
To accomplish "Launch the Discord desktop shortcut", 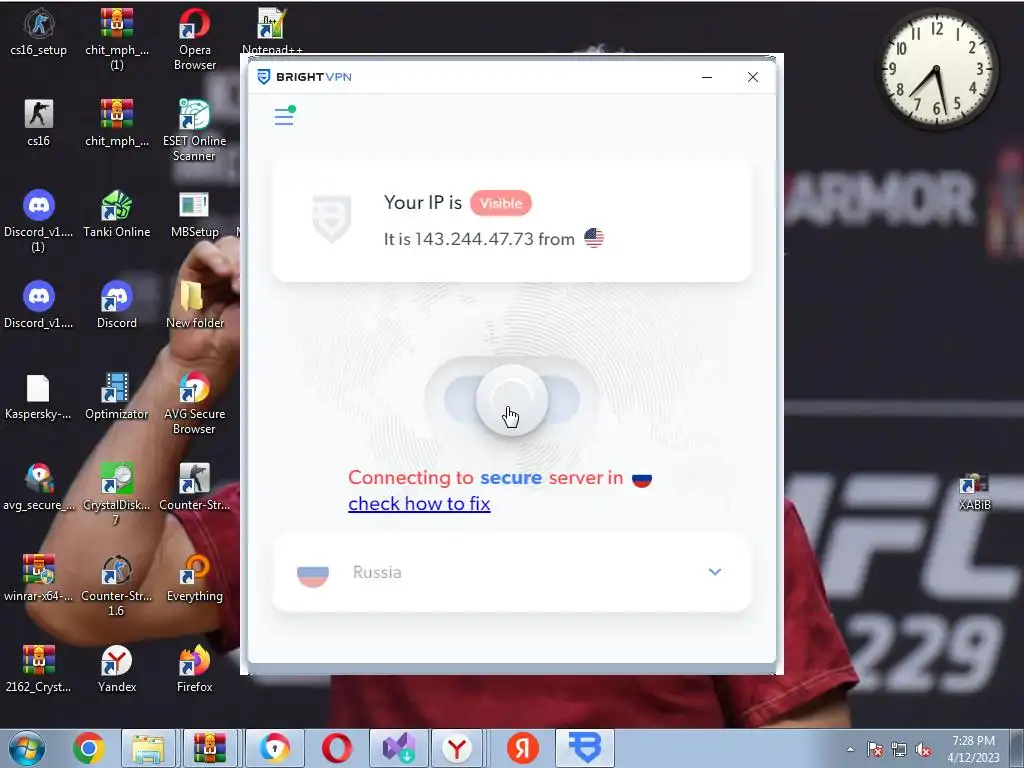I will point(117,305).
